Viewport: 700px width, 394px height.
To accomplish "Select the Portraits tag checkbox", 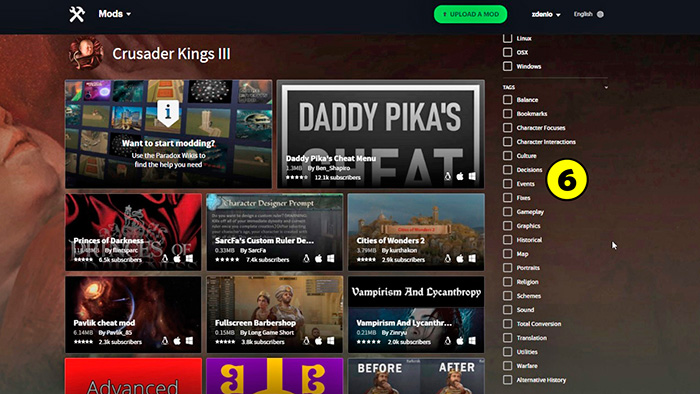I will click(508, 268).
